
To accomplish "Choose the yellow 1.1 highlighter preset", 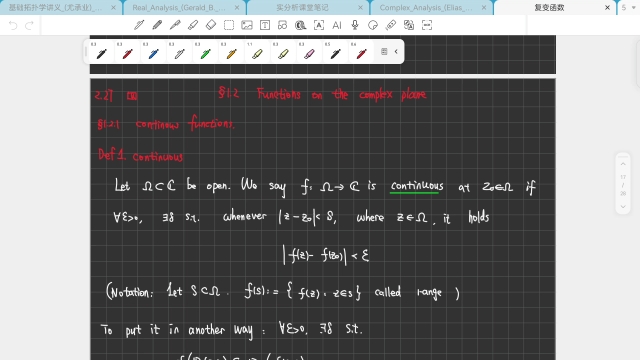I will click(257, 52).
